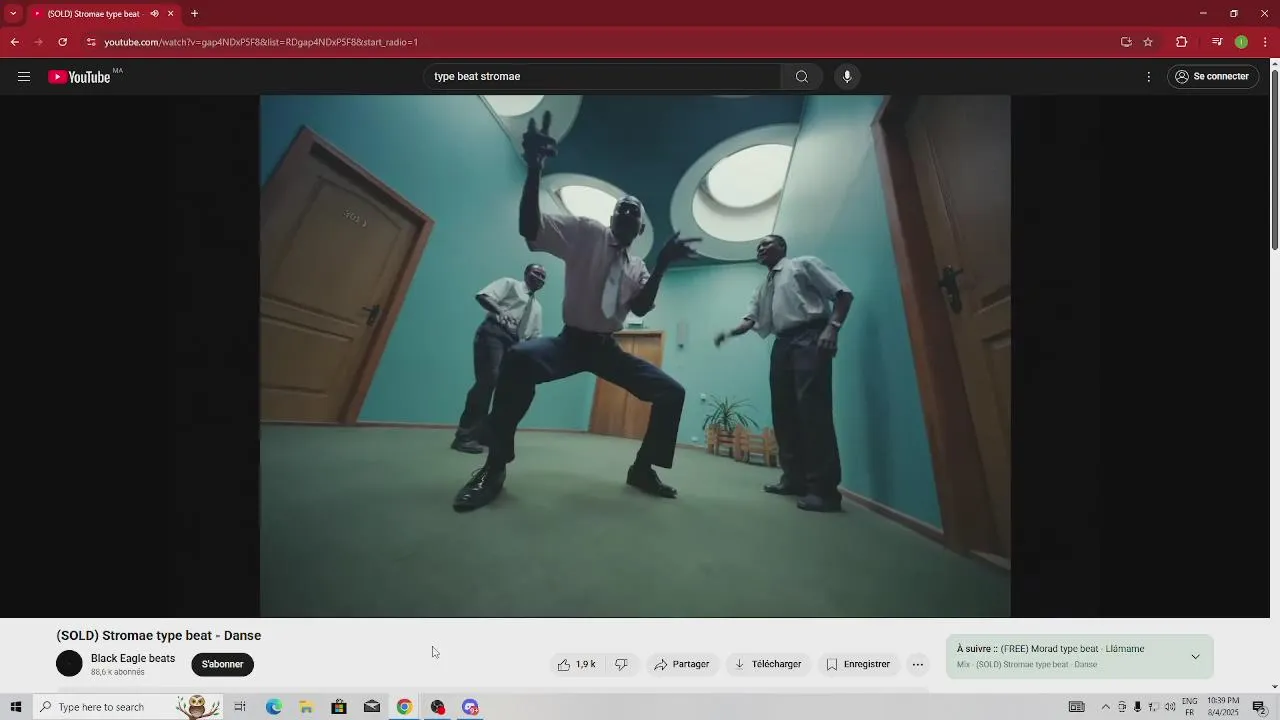Viewport: 1280px width, 720px height.
Task: Open more actions ellipsis beside Enregistrer
Action: pos(918,664)
